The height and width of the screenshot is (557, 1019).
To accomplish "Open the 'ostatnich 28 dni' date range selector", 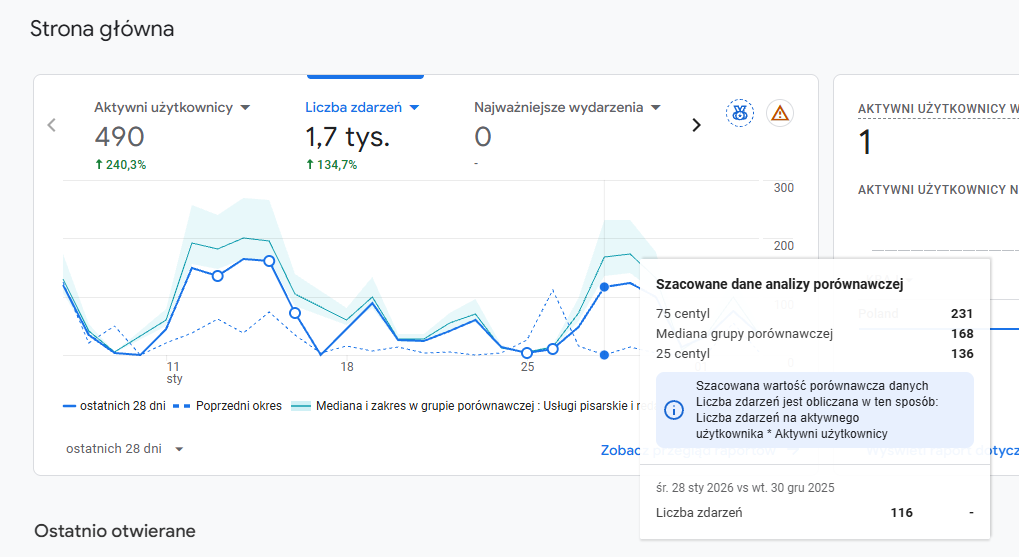I will point(125,449).
